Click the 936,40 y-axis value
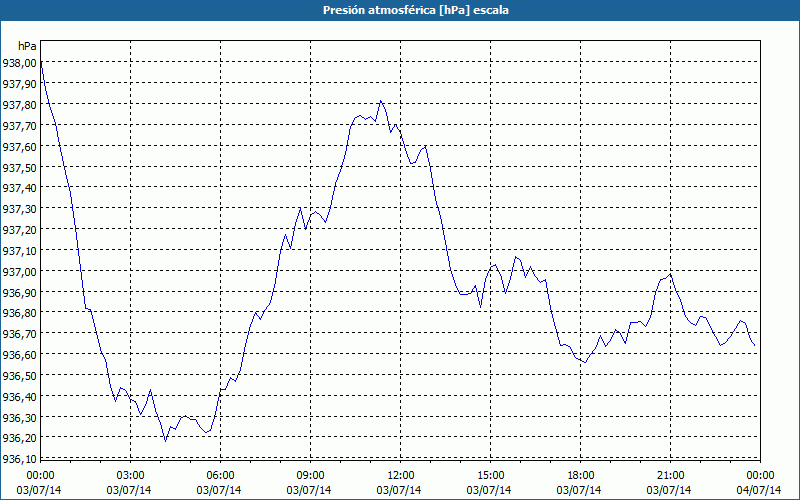This screenshot has width=800, height=500. coord(19,396)
